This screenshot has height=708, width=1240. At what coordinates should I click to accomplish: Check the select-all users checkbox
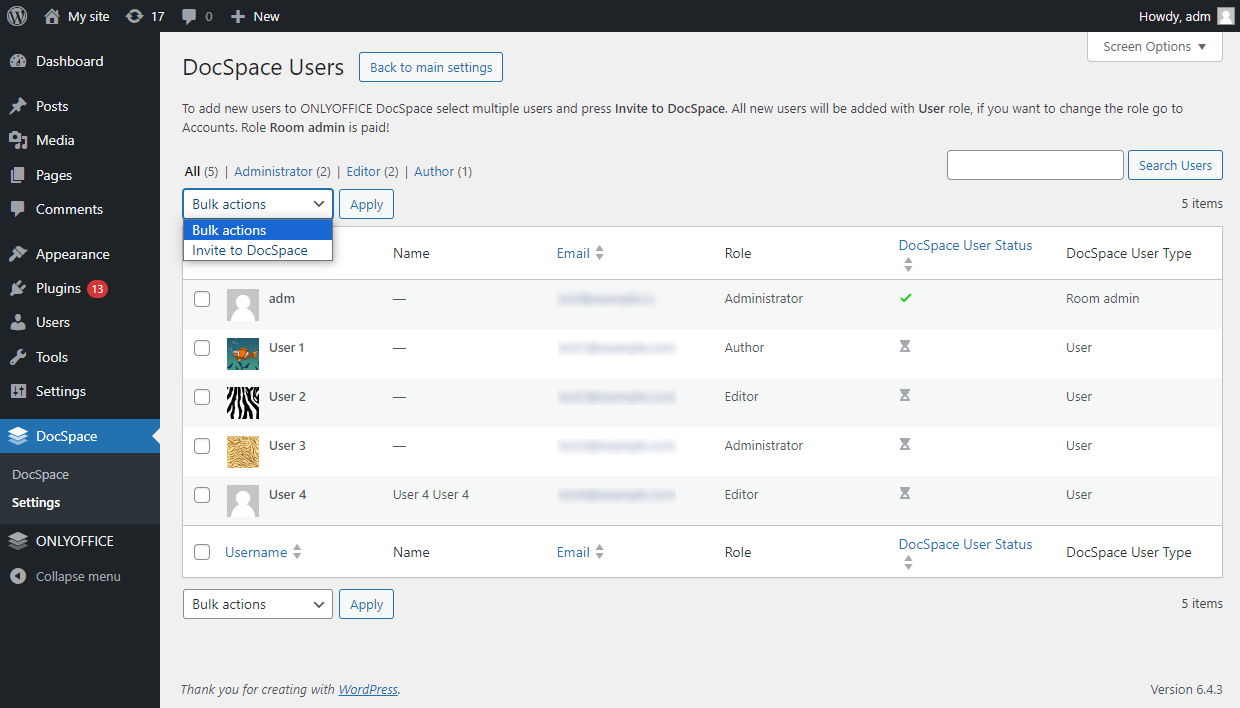point(202,252)
